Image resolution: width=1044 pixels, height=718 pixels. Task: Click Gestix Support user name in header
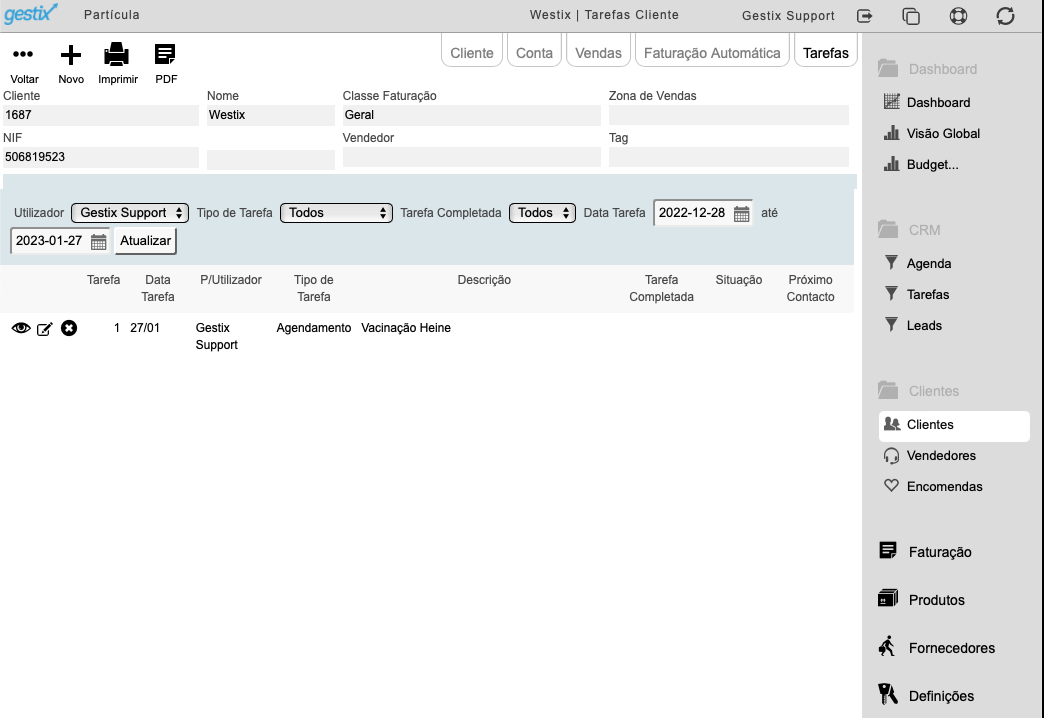pyautogui.click(x=788, y=16)
